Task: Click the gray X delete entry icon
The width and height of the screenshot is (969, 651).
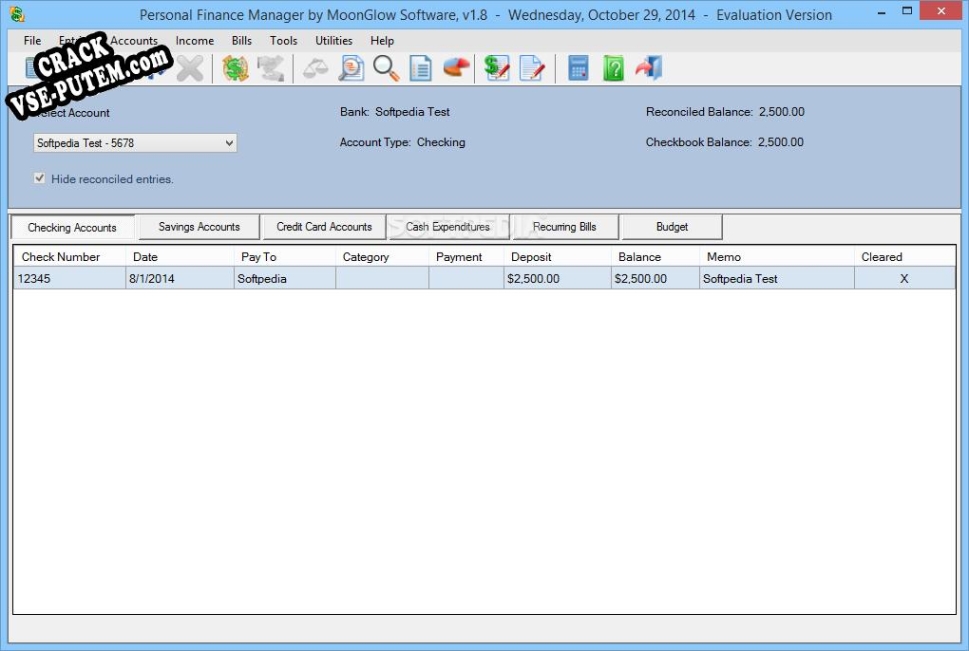Action: (190, 68)
